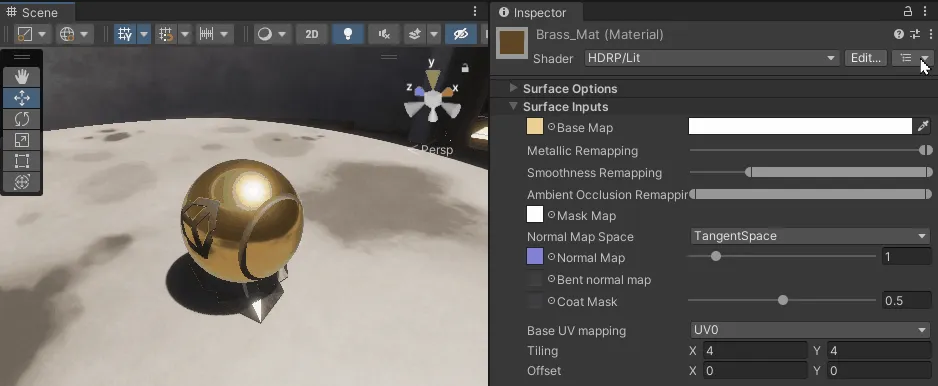Click the empty Coat Mask texture slot
This screenshot has height=386, width=938.
tap(535, 301)
